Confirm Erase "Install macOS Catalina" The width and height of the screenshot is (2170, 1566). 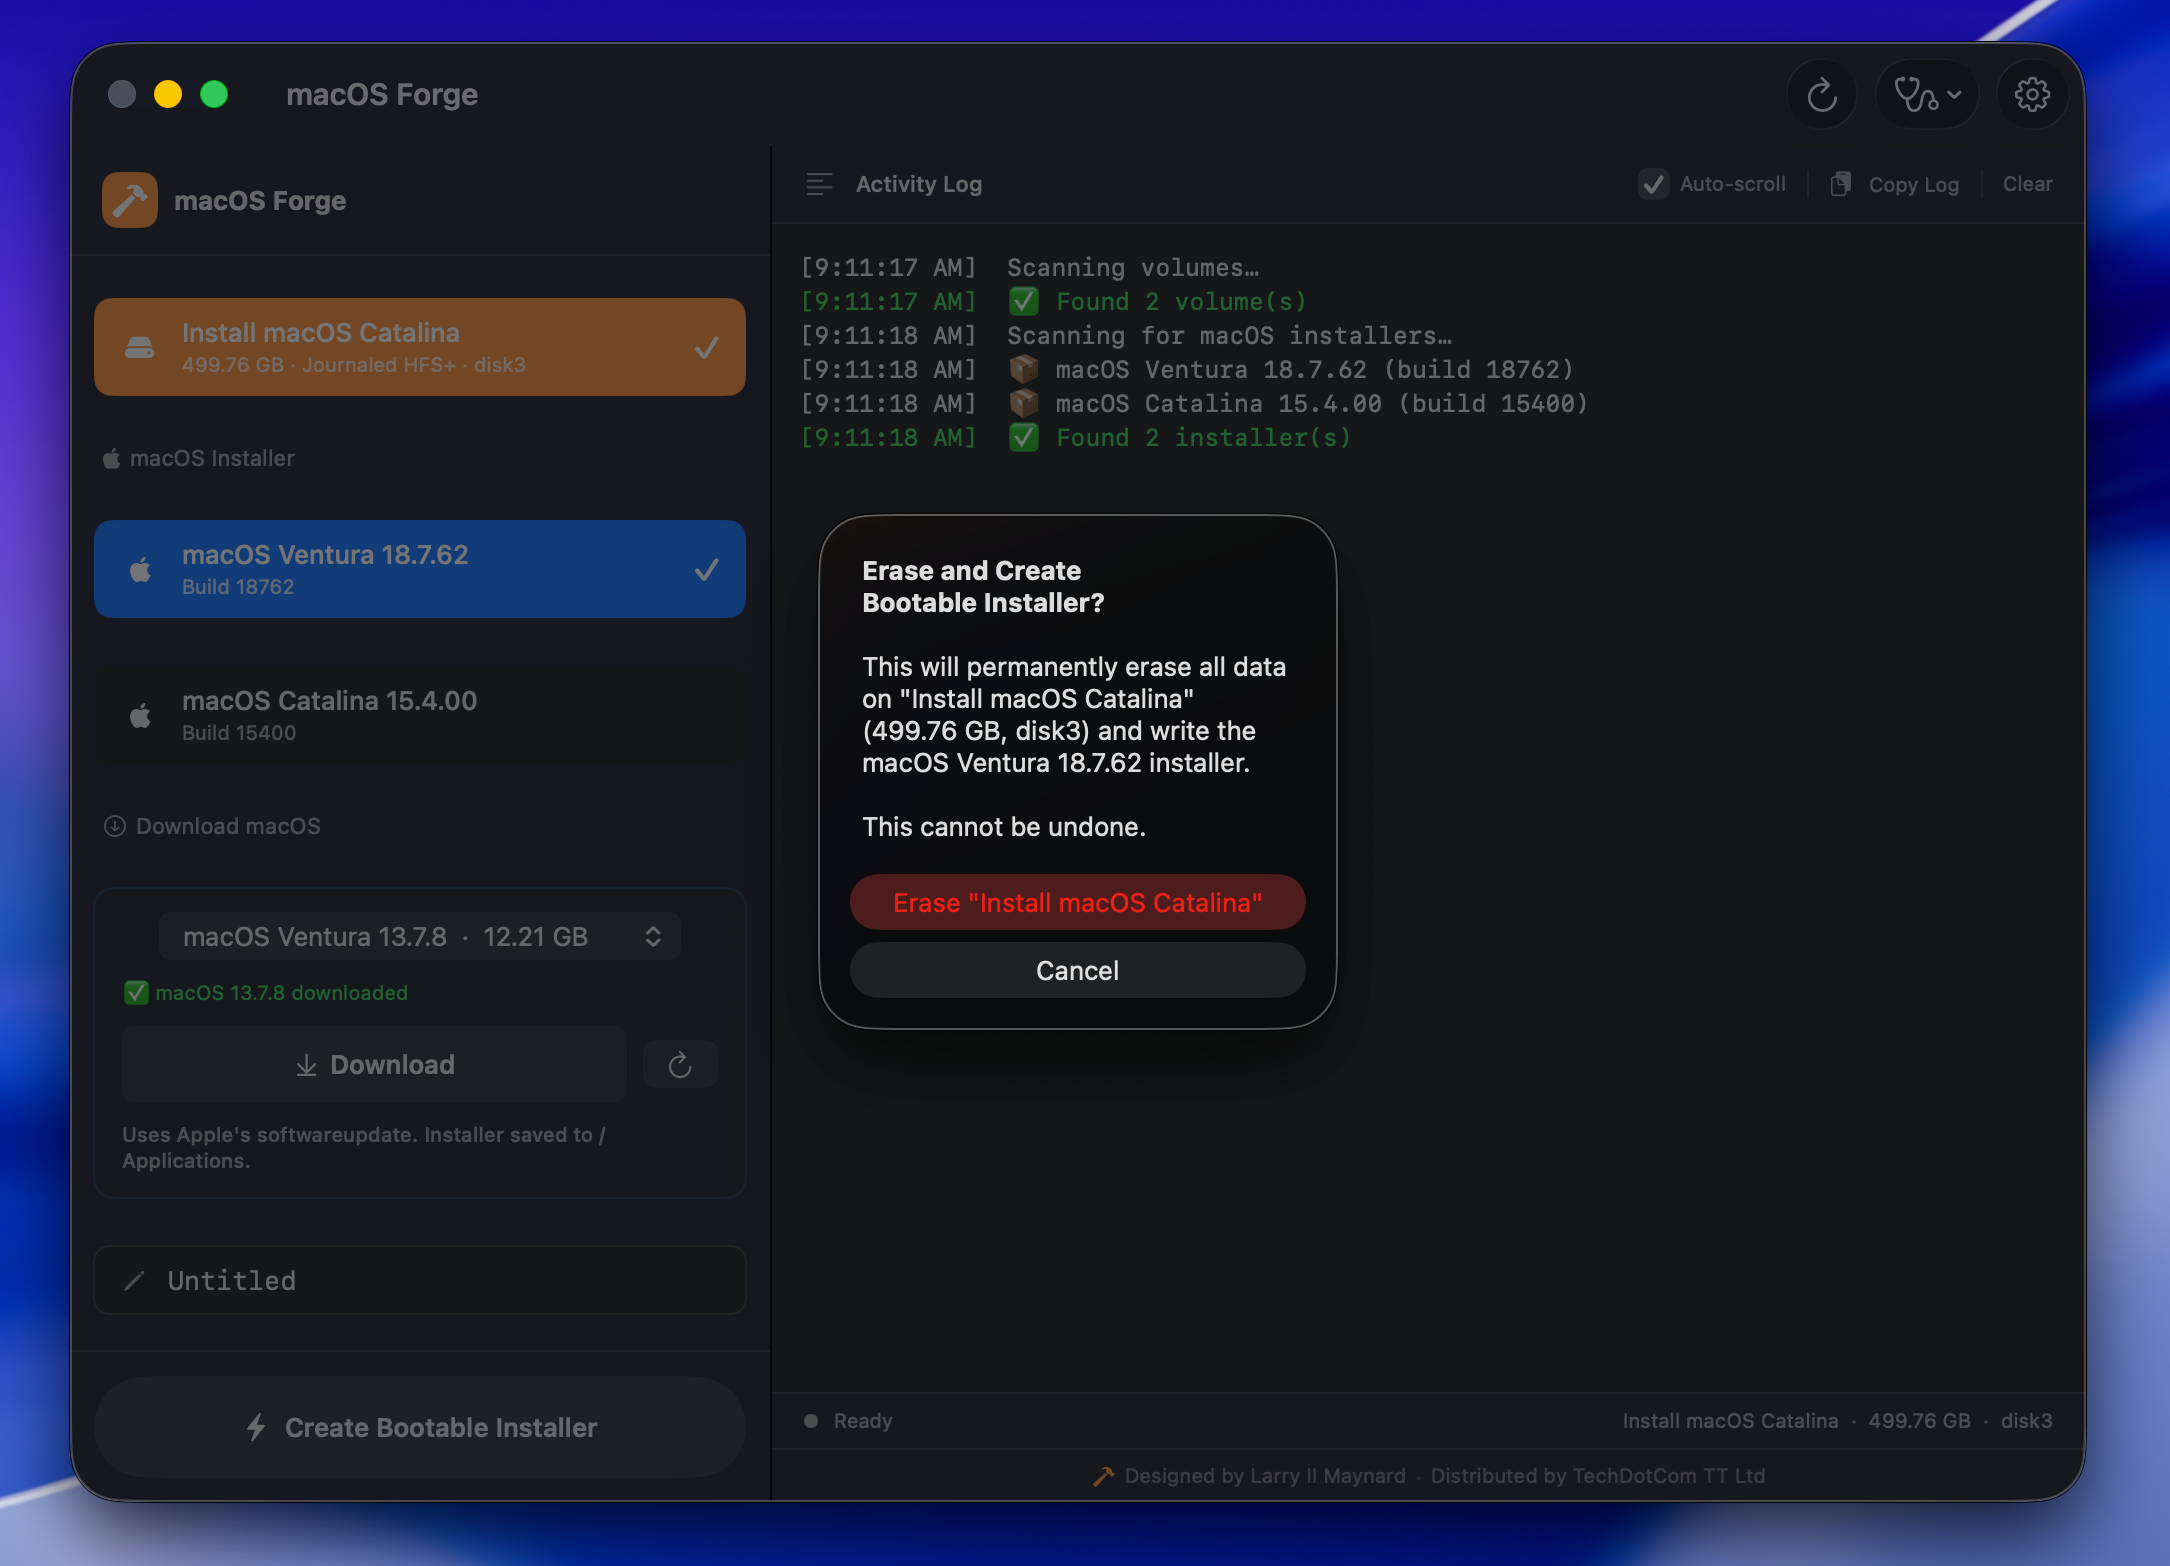point(1077,902)
